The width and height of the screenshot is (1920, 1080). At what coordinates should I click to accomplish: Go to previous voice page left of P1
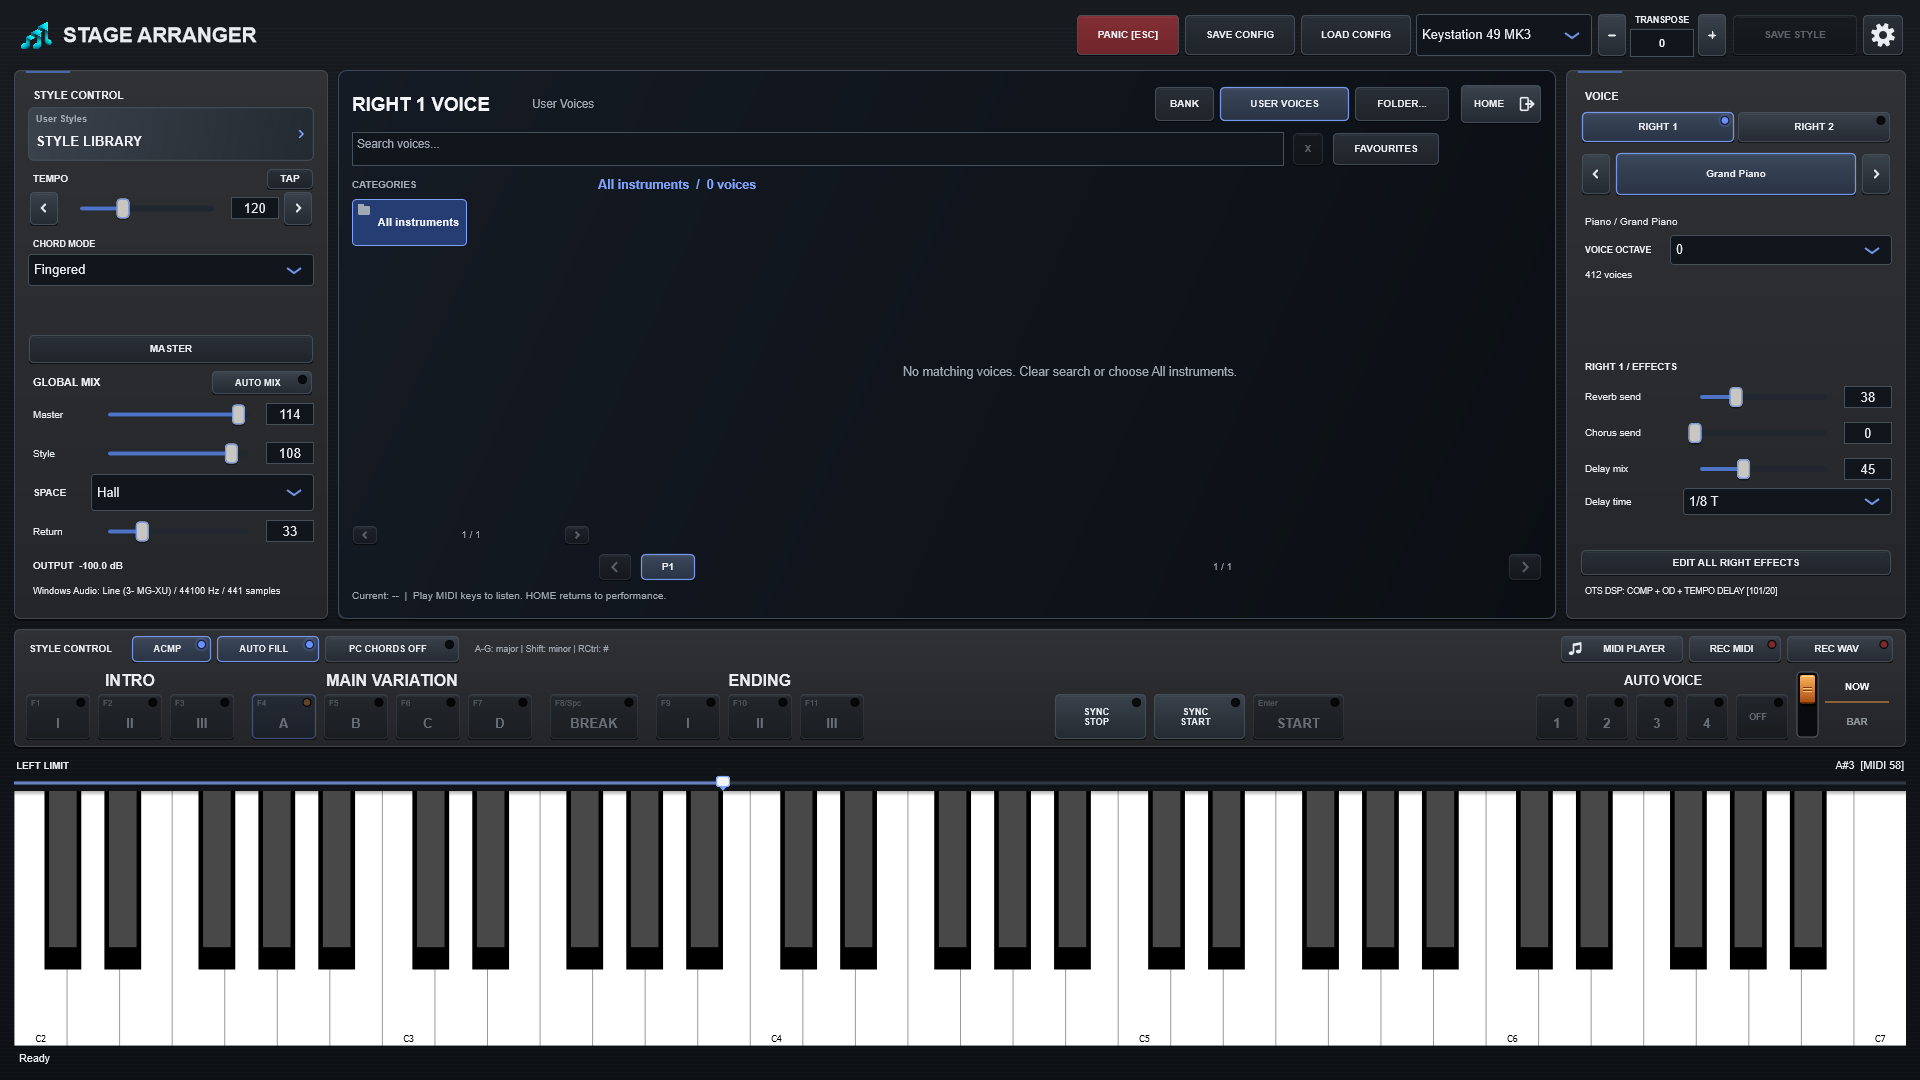pyautogui.click(x=615, y=567)
